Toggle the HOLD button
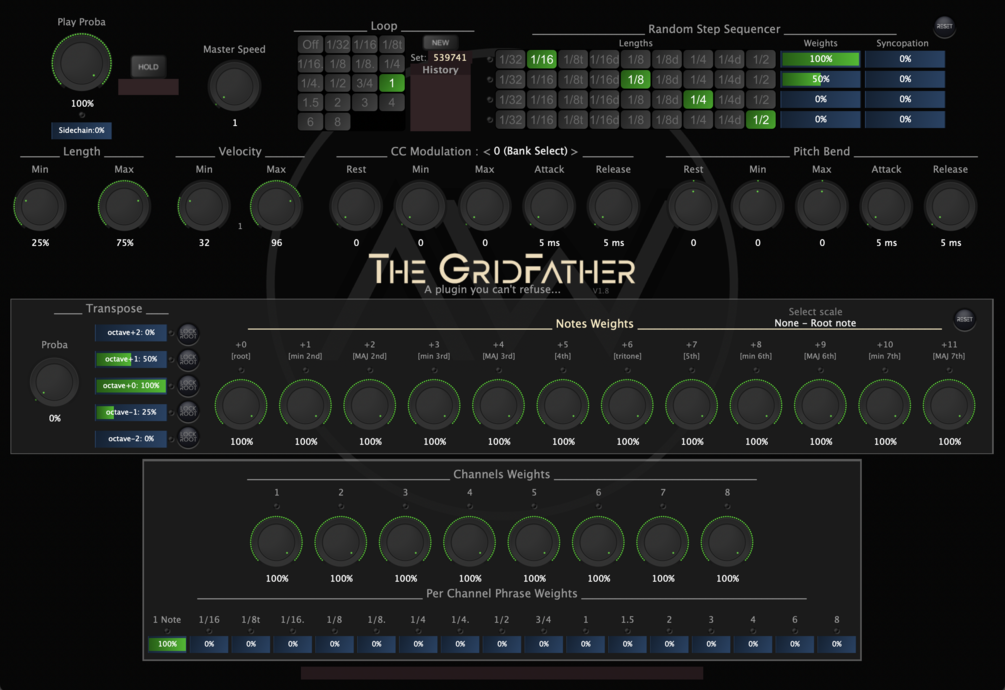The image size is (1005, 690). (148, 66)
